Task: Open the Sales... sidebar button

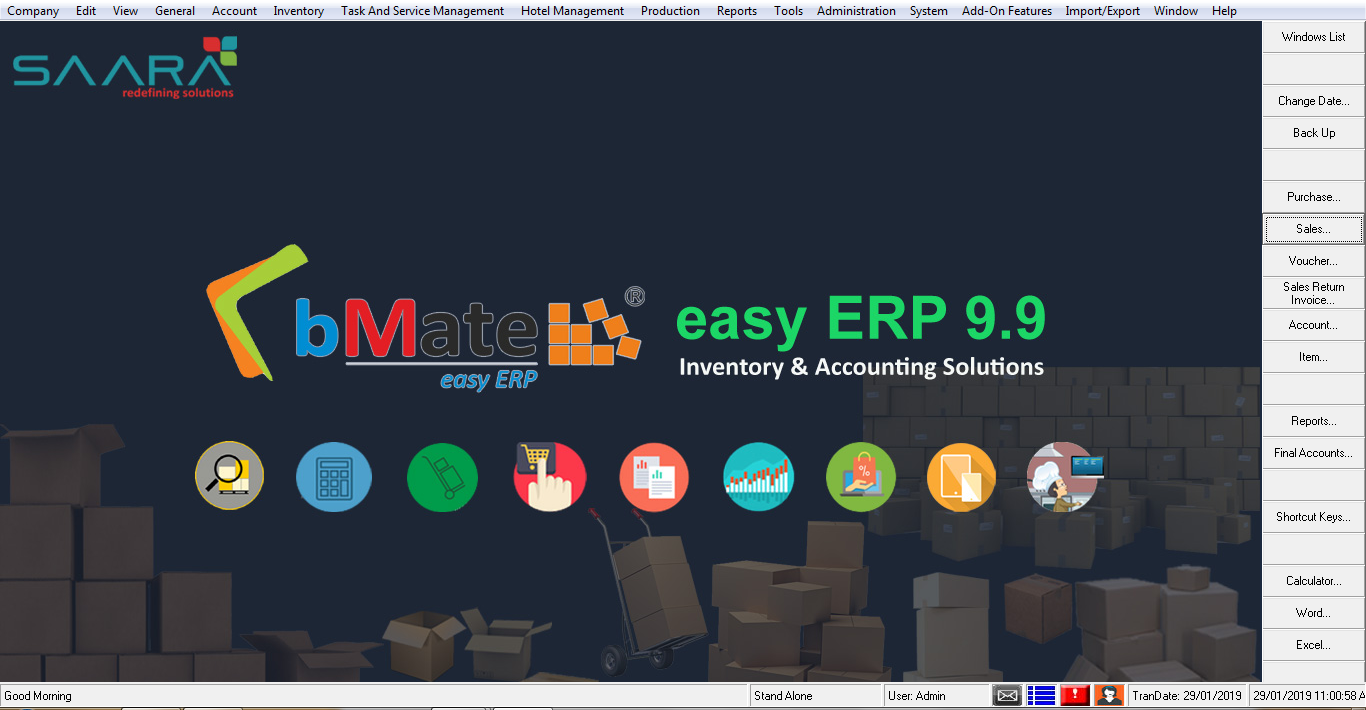Action: [1313, 229]
